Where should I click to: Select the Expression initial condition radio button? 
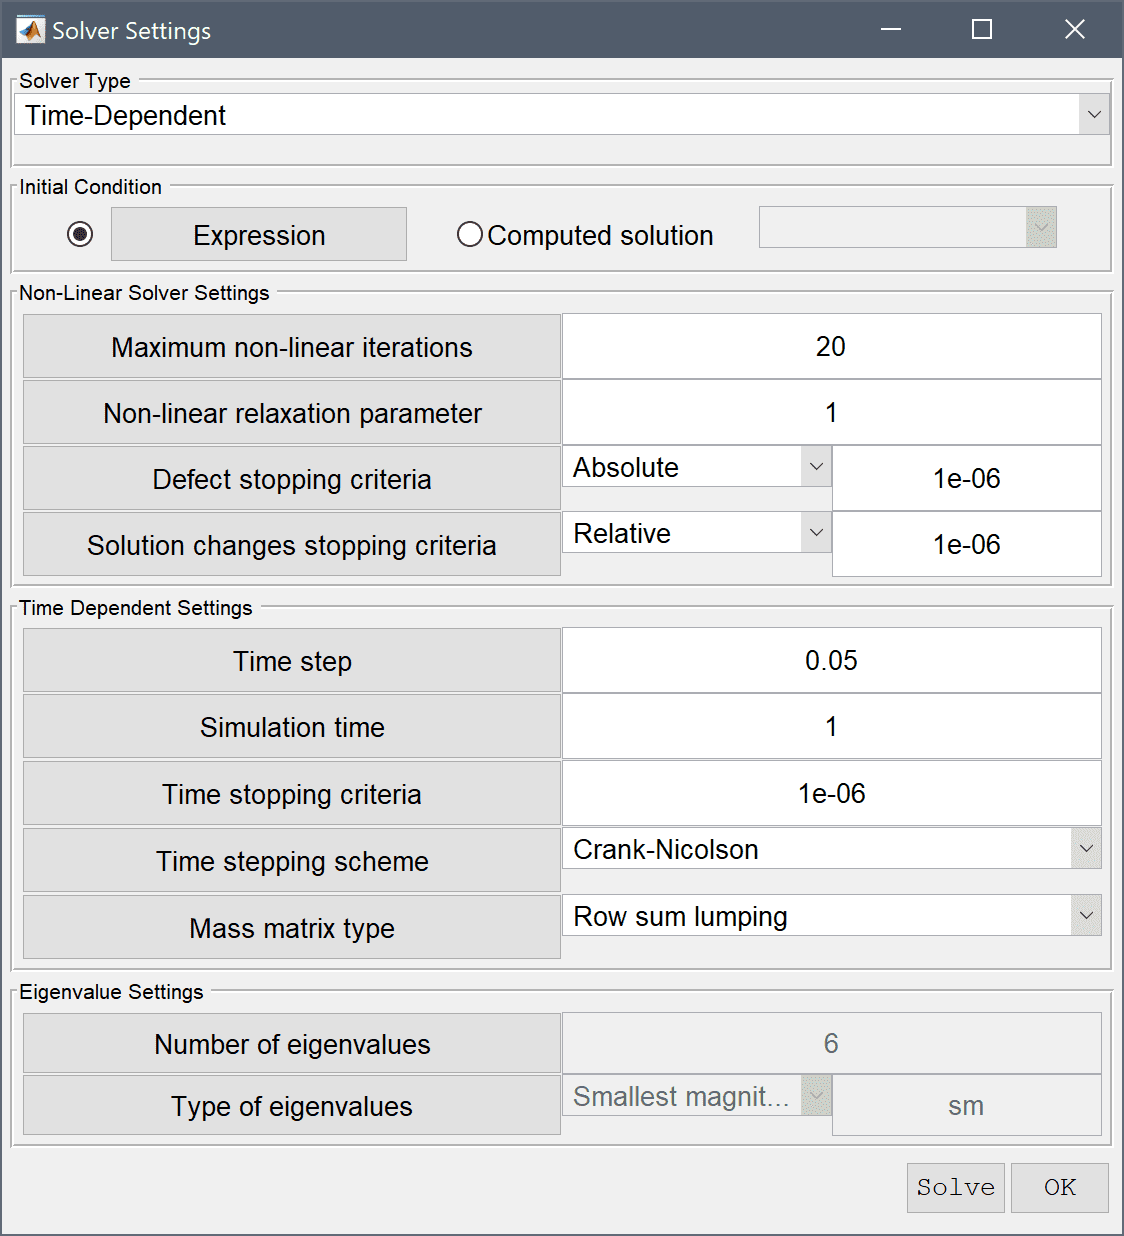pyautogui.click(x=80, y=234)
